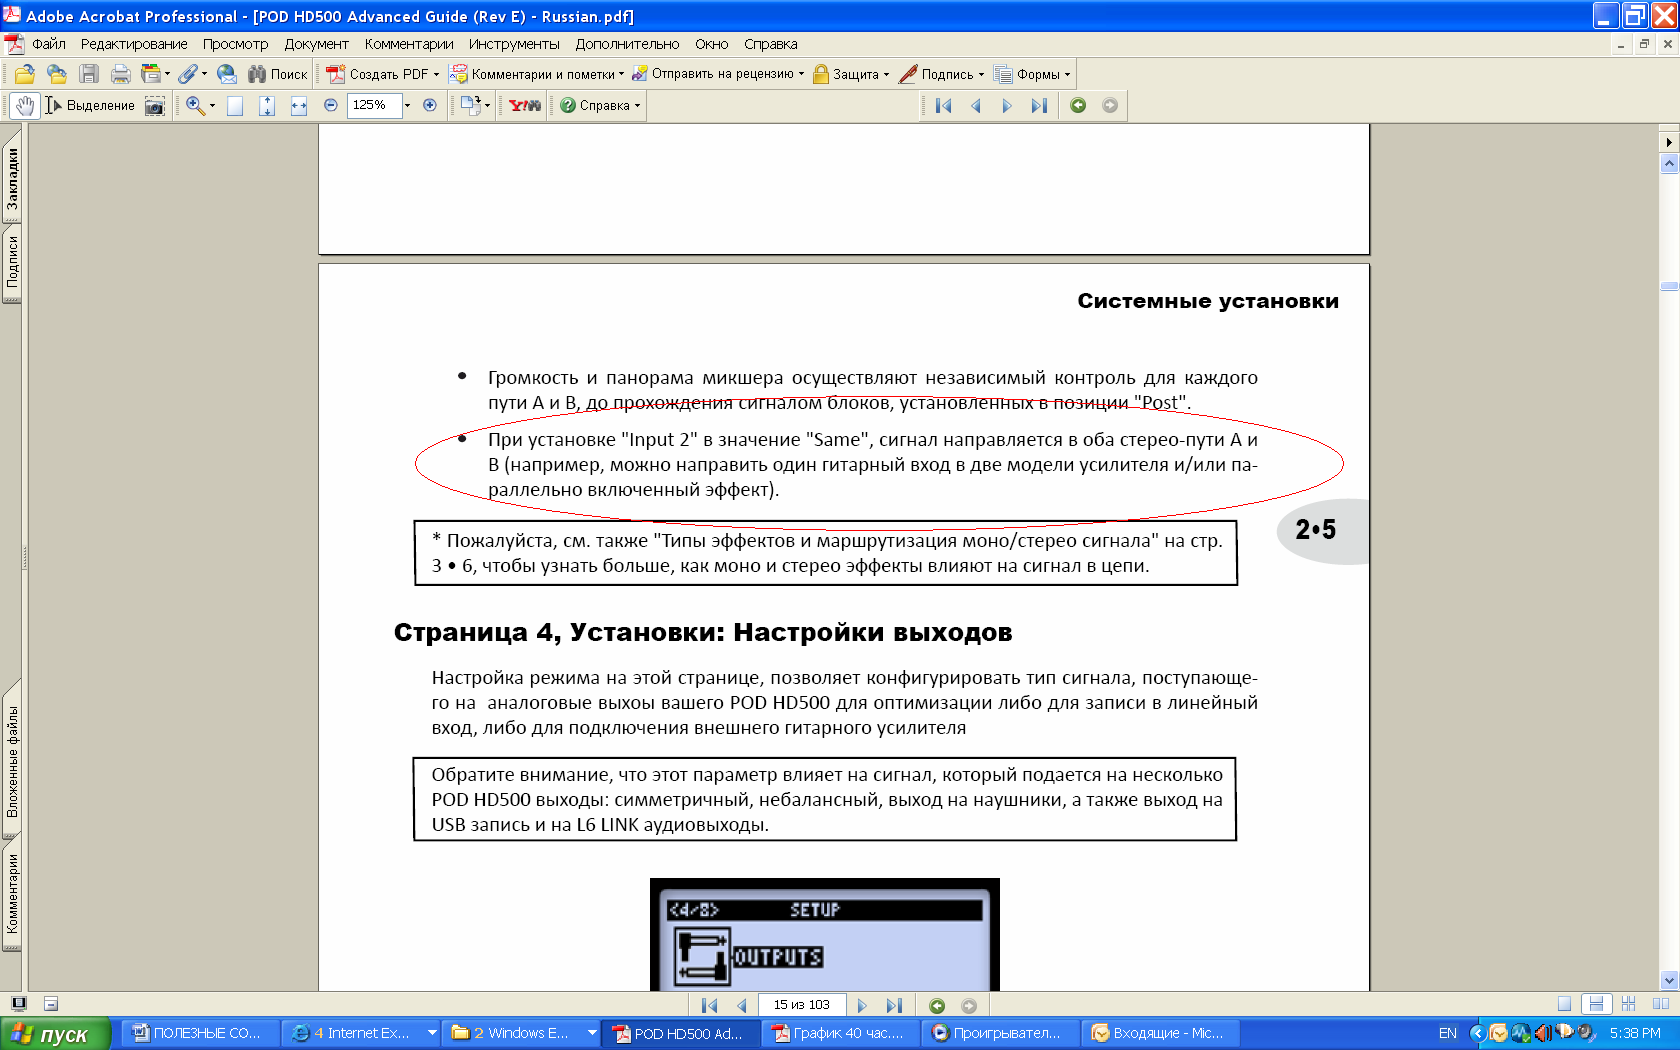Viewport: 1680px width, 1050px height.
Task: Click the vertical scrollbar up arrow
Action: pyautogui.click(x=1669, y=164)
